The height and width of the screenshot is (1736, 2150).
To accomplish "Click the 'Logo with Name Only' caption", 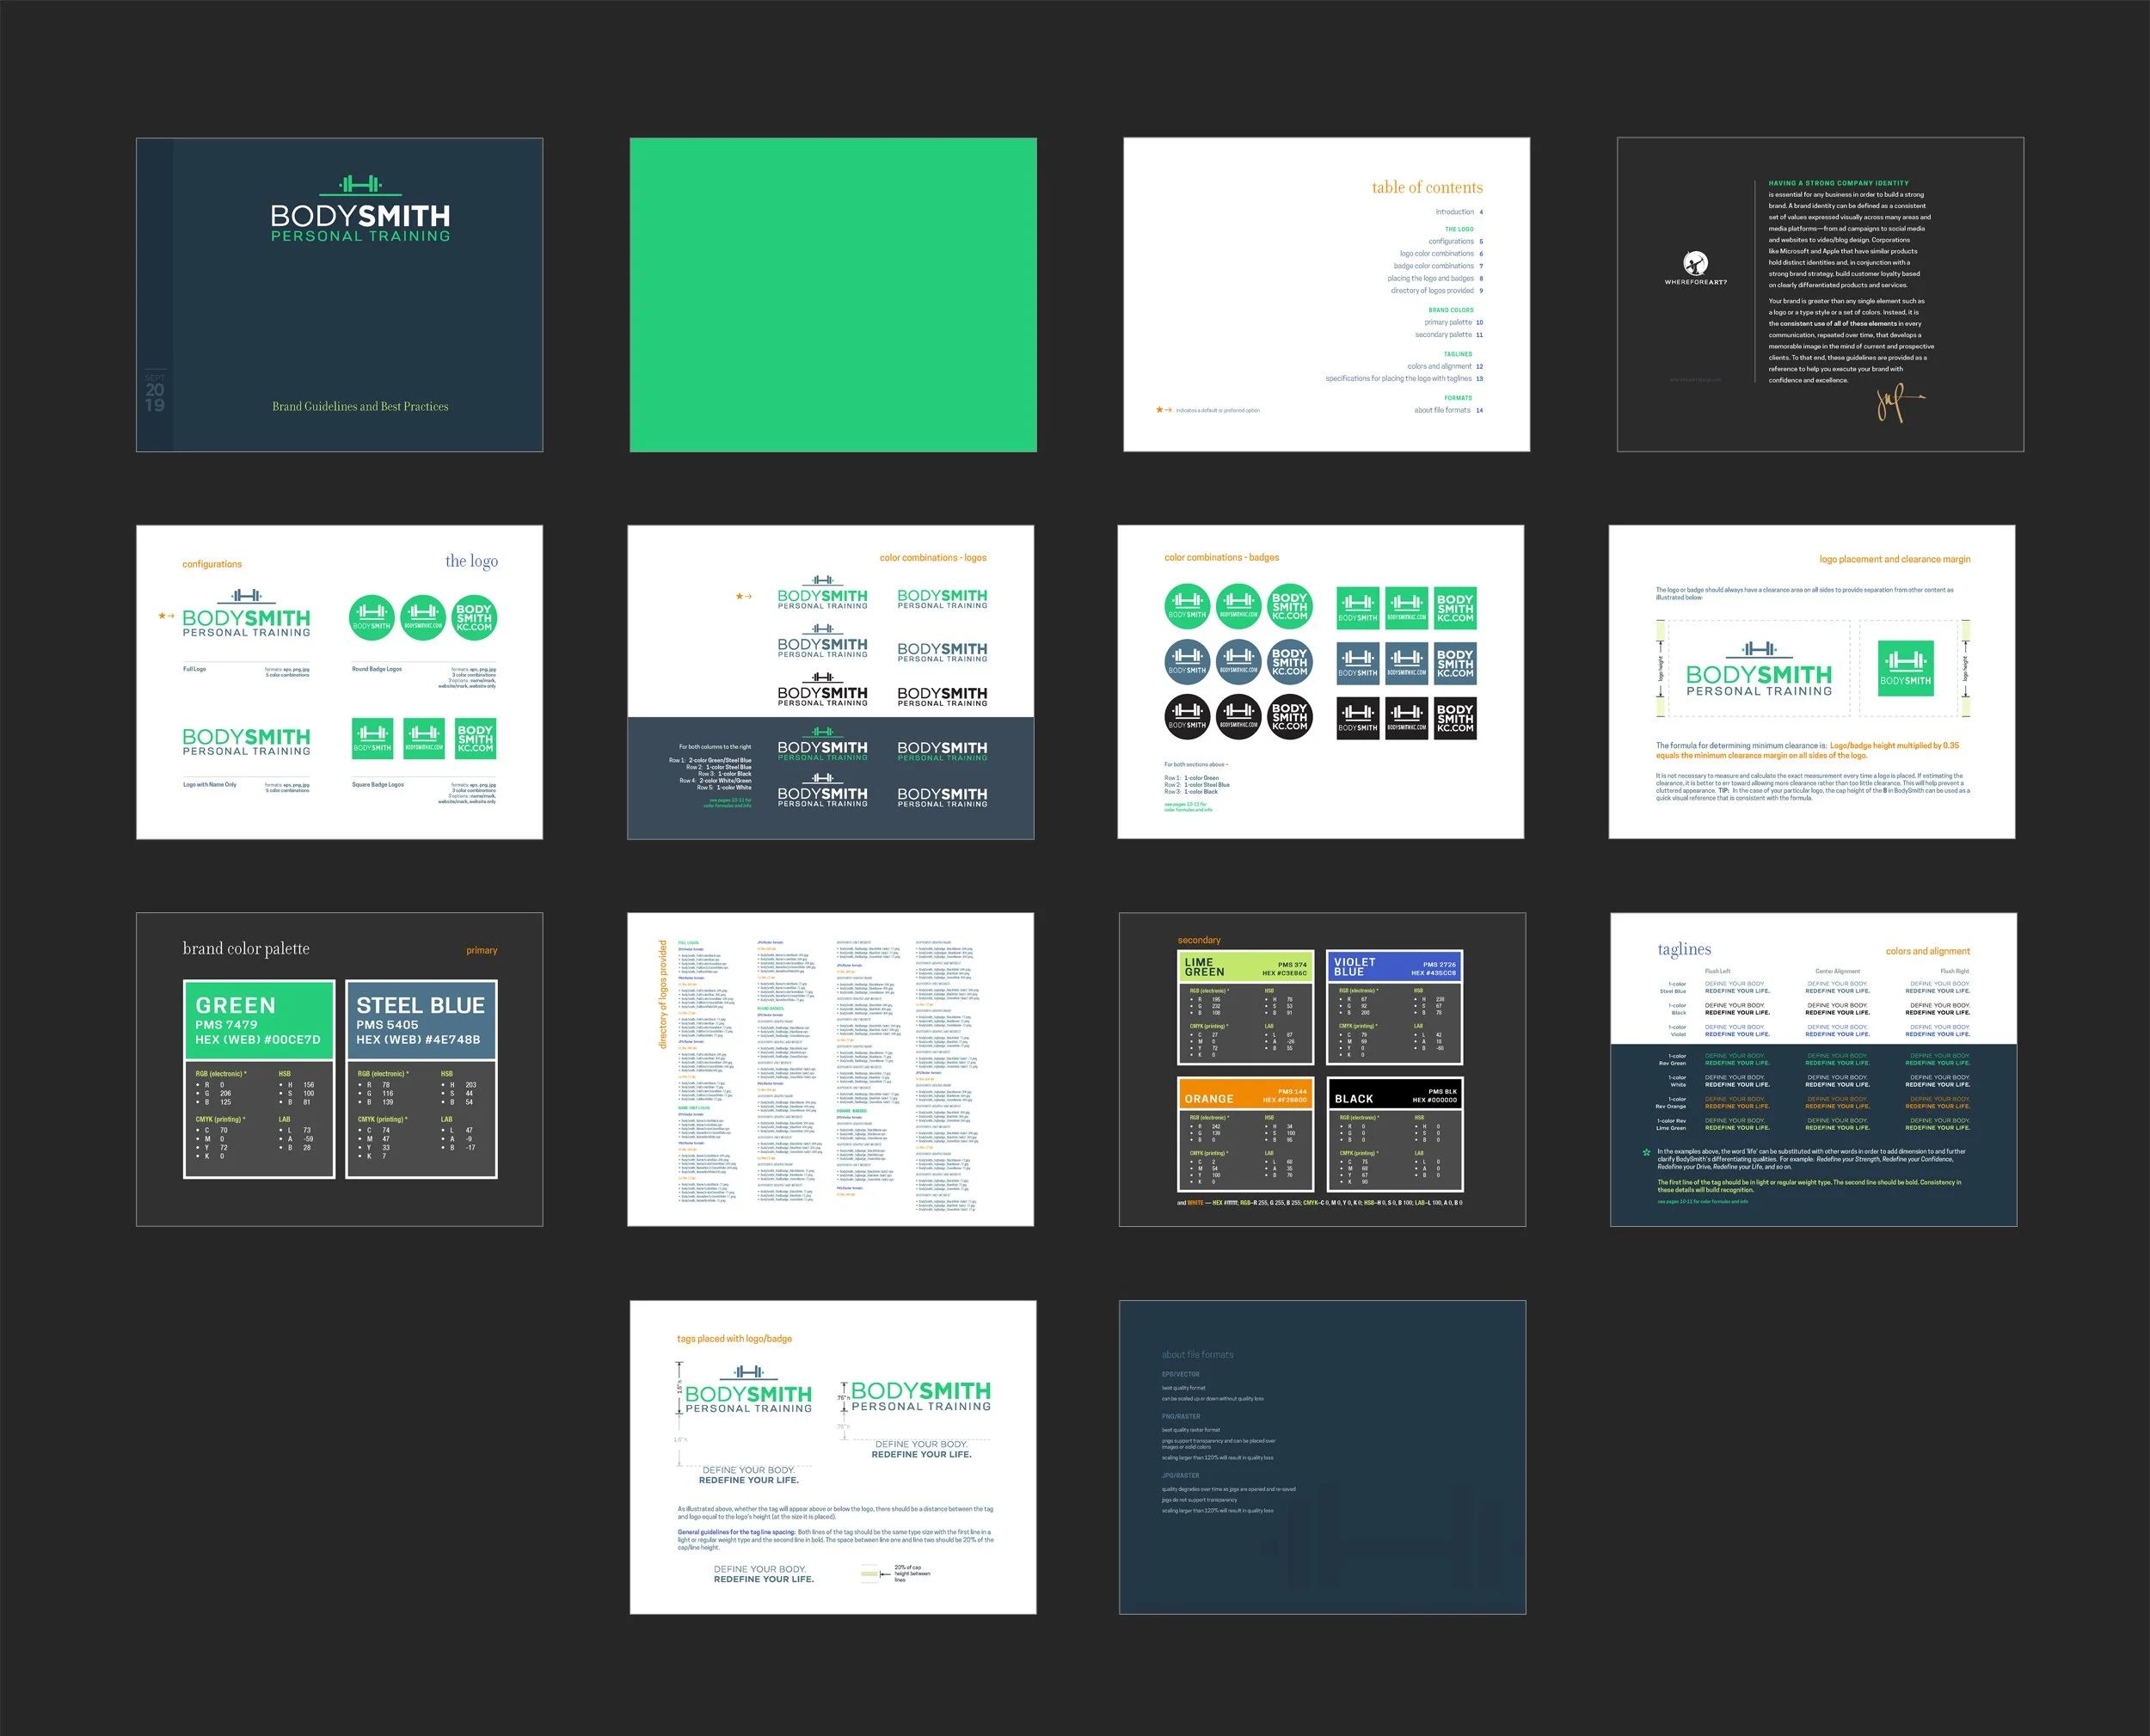I will [x=210, y=785].
